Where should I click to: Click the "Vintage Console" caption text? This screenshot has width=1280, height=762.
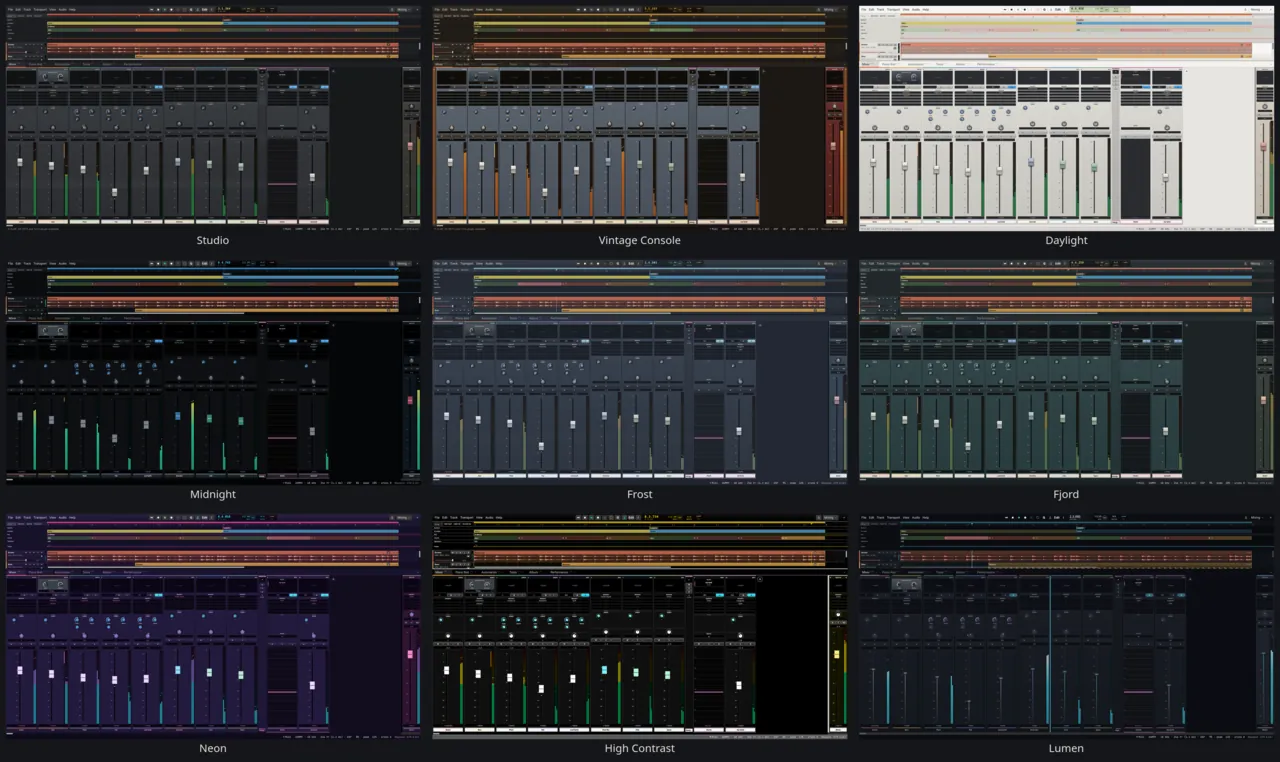640,240
